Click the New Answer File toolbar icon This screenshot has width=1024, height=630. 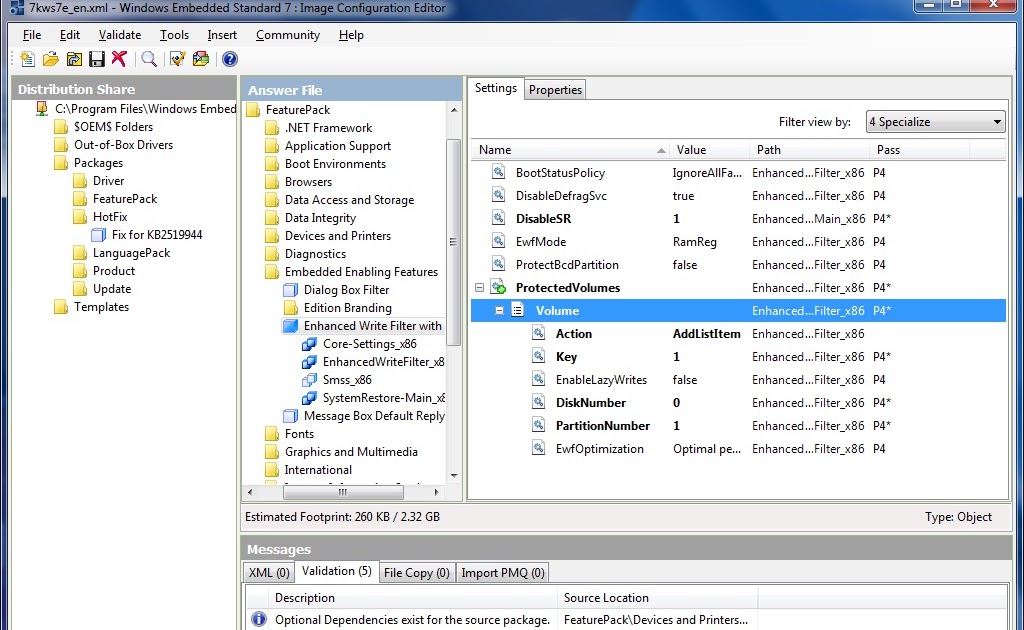(x=27, y=59)
